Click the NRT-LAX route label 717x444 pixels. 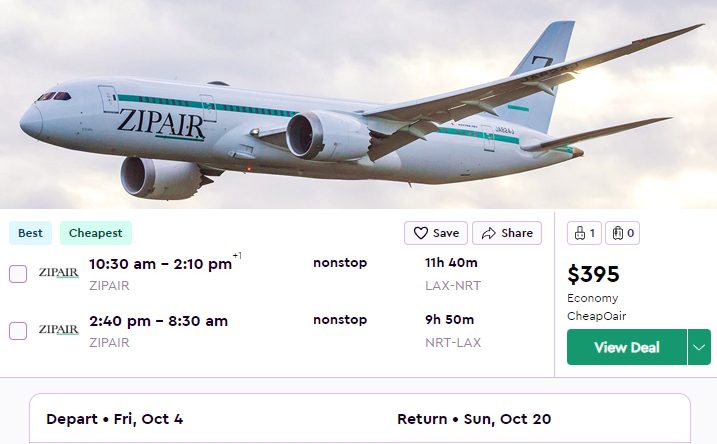(x=452, y=343)
